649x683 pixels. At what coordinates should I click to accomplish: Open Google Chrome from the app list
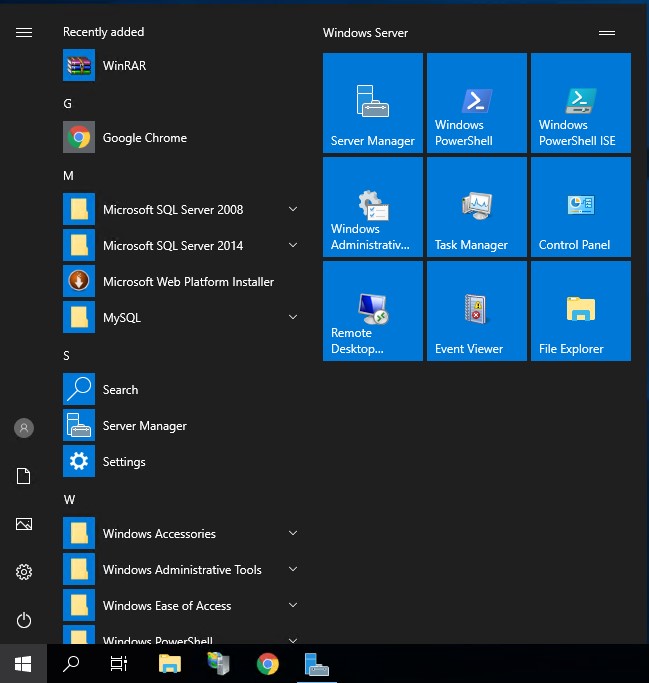[x=144, y=138]
